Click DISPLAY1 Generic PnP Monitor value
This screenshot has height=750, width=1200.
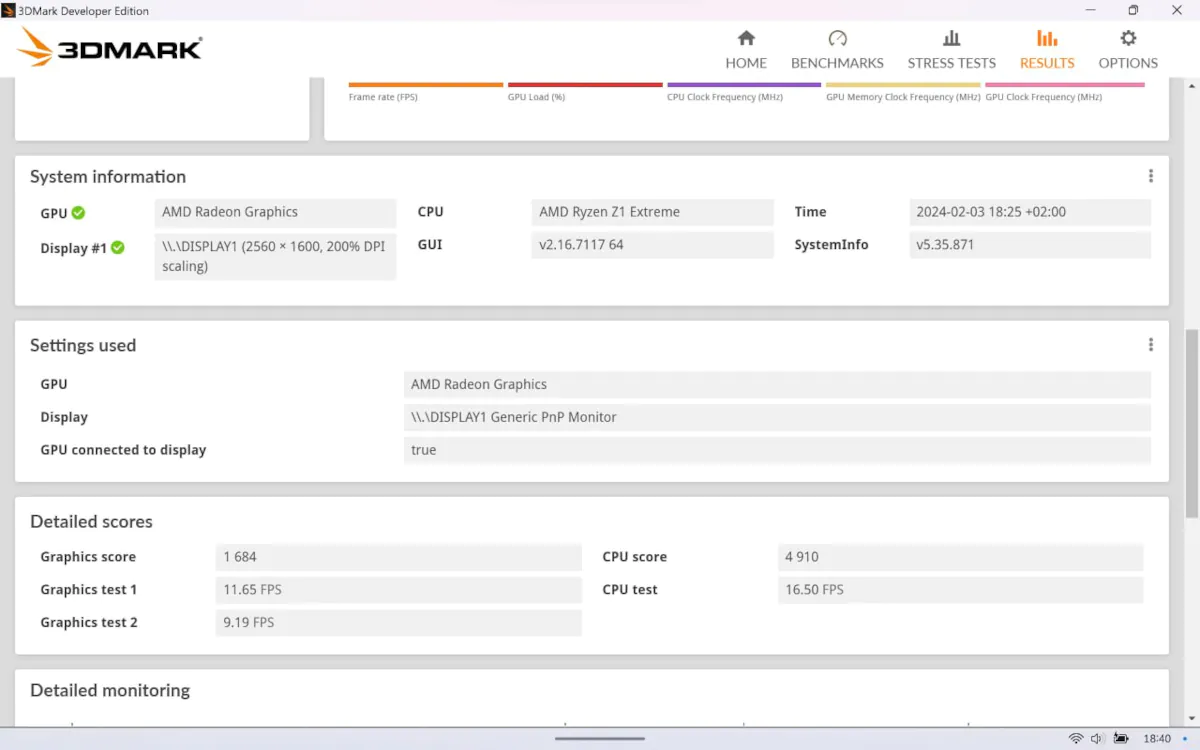pyautogui.click(x=777, y=417)
